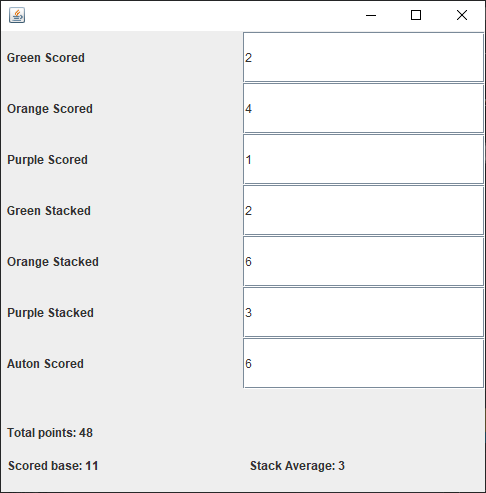Screen dimensions: 486x493
Task: Click the Auton Scored input field
Action: (x=363, y=363)
